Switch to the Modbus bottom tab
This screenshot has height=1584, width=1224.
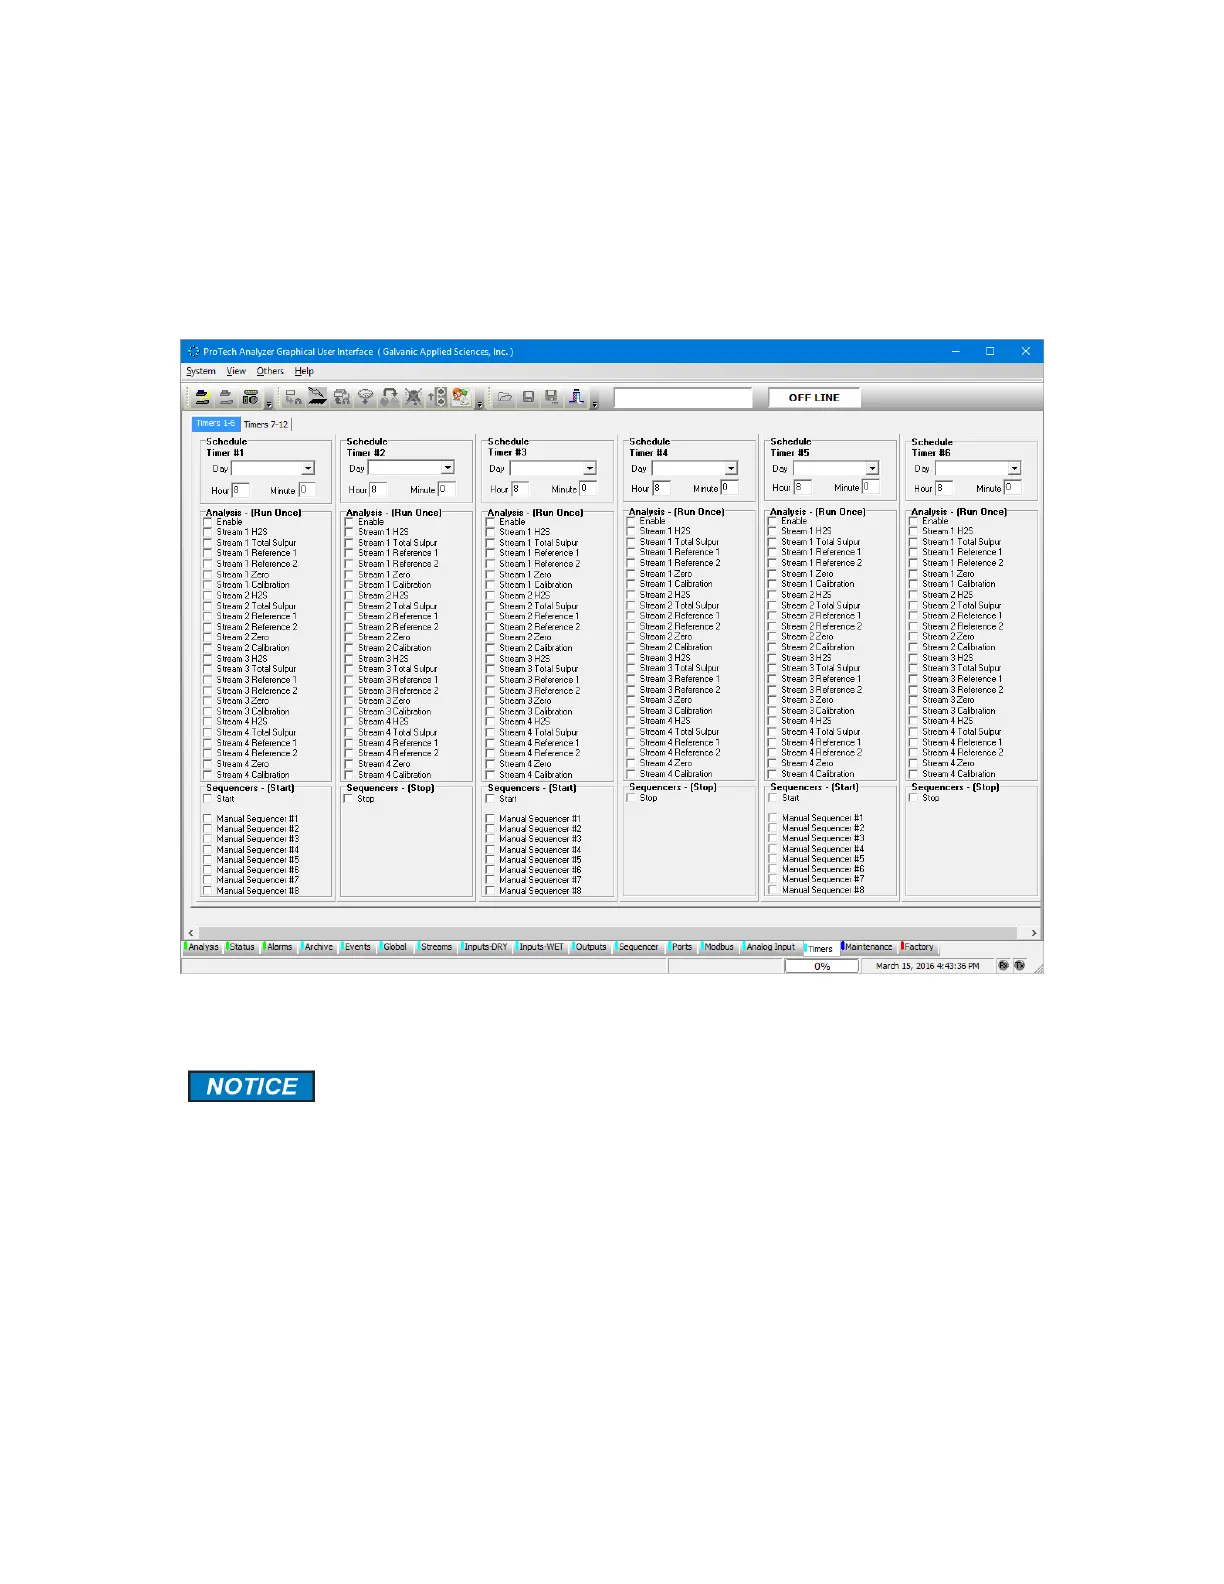(719, 947)
